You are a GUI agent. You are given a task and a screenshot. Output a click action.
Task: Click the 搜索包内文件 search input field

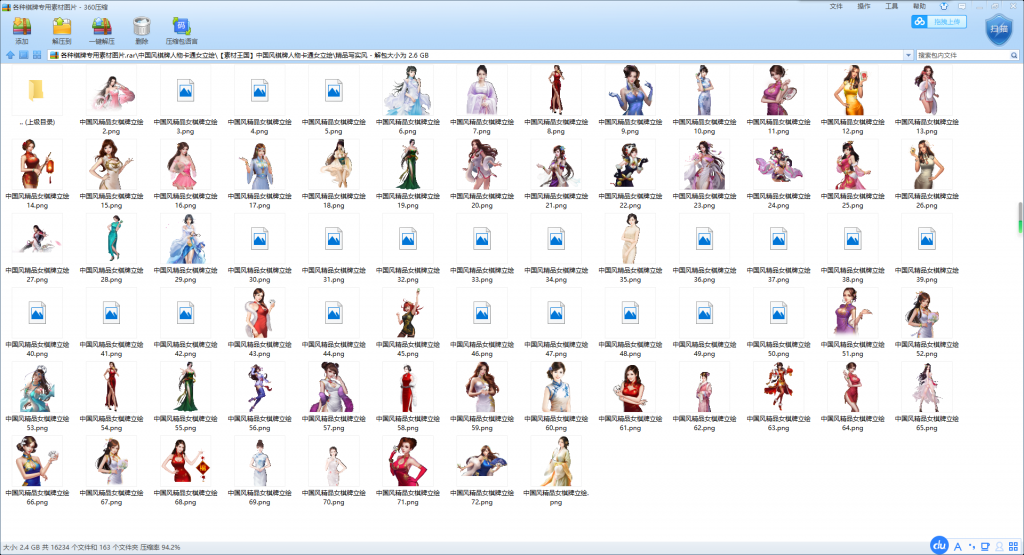click(963, 56)
